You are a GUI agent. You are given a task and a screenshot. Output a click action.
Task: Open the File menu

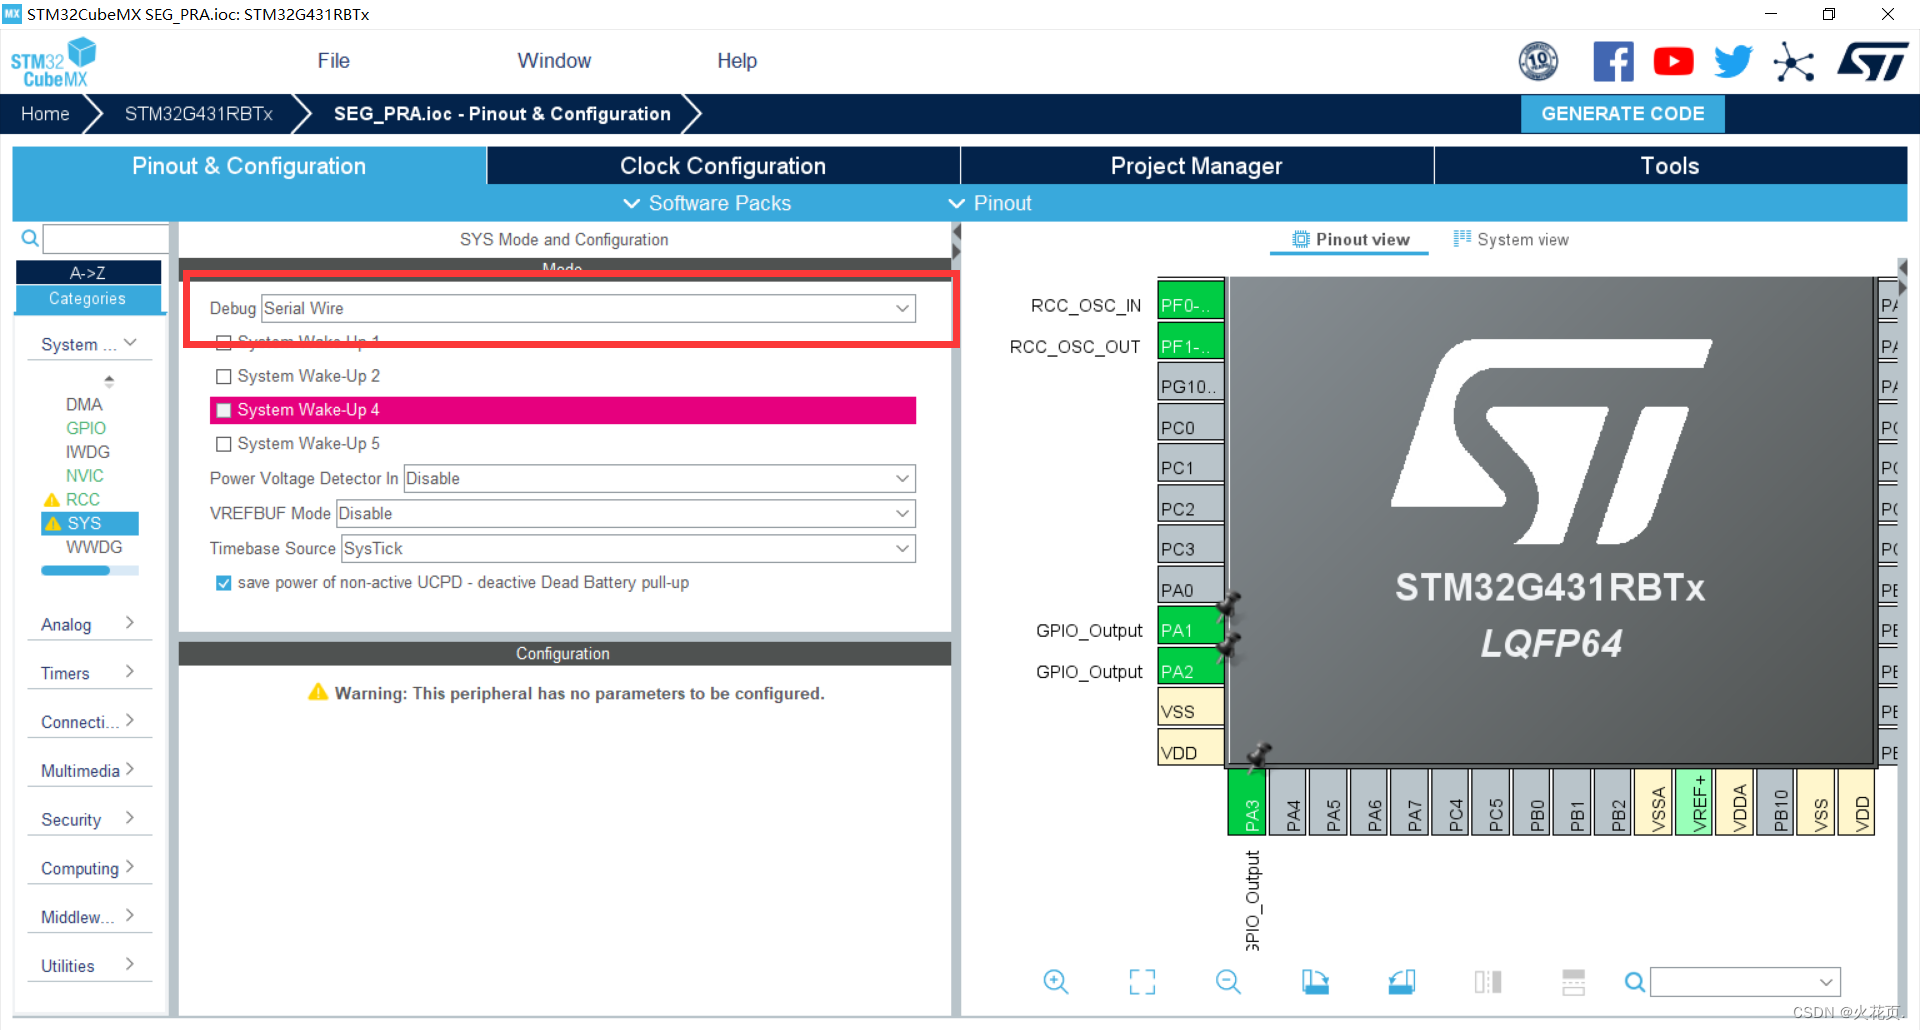click(x=333, y=61)
